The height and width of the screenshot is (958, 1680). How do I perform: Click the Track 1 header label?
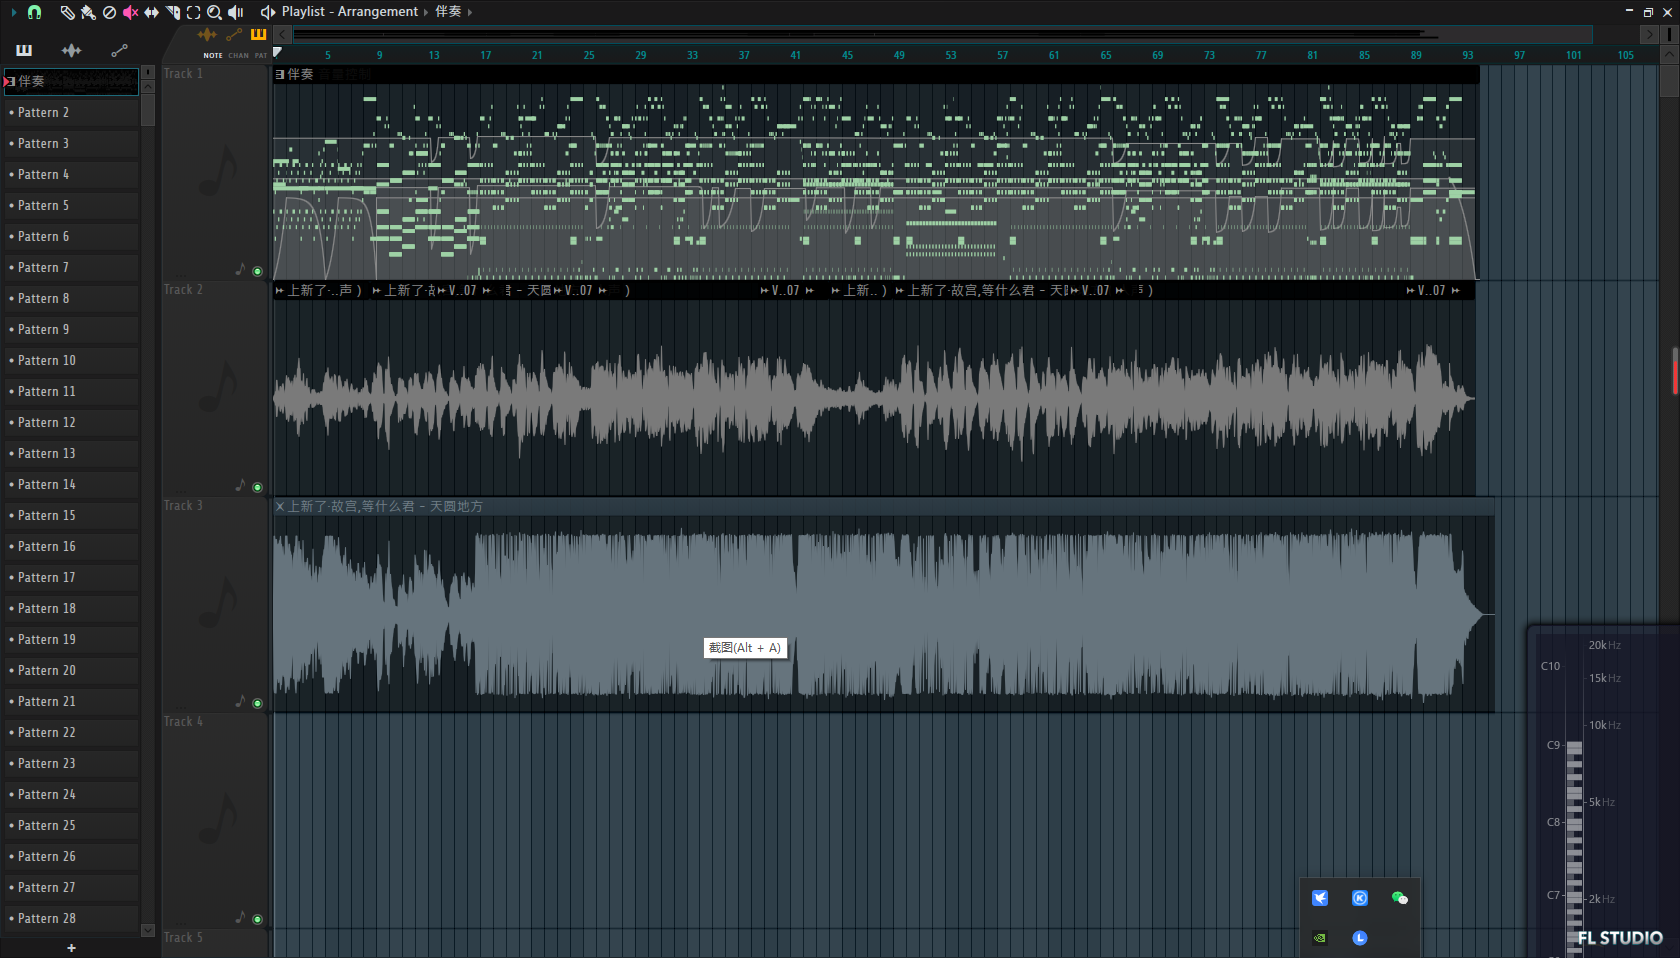click(183, 74)
